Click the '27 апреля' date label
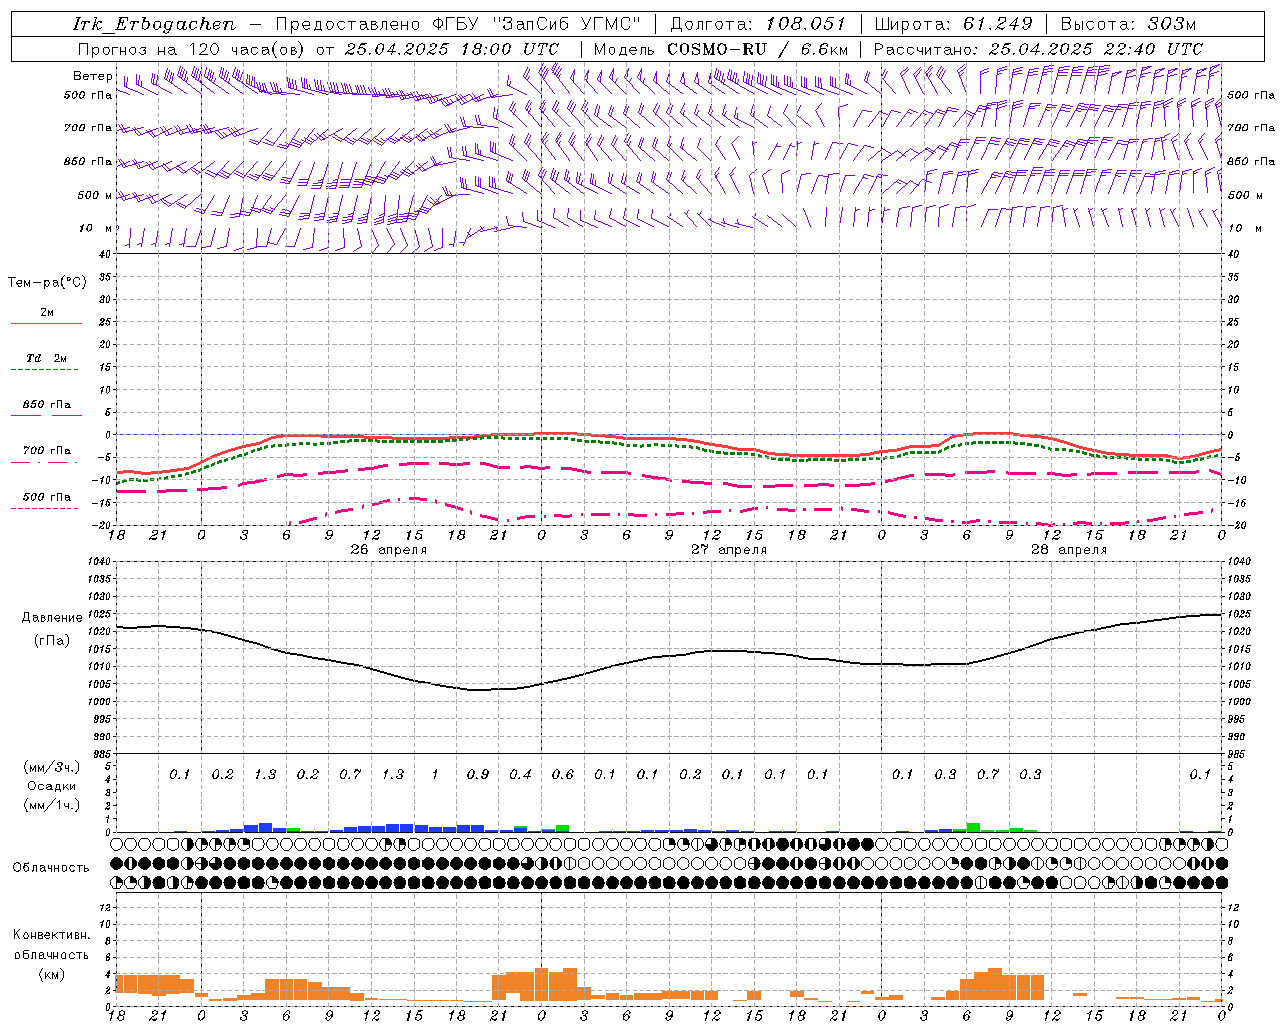The image size is (1280, 1024). [x=729, y=550]
